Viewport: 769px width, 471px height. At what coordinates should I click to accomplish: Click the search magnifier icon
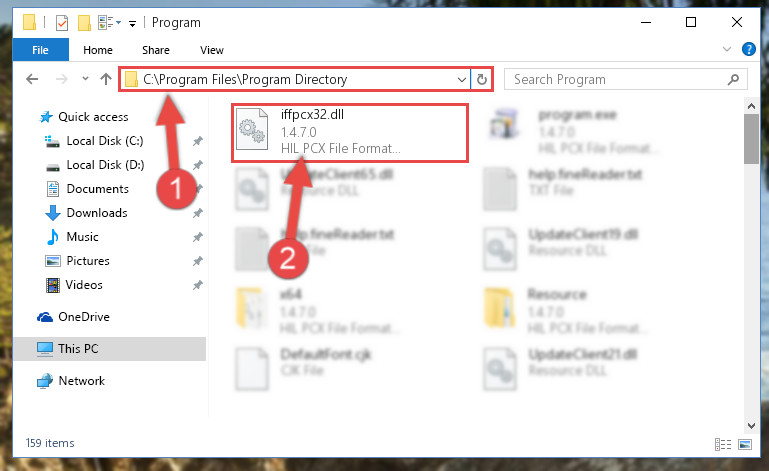click(733, 79)
